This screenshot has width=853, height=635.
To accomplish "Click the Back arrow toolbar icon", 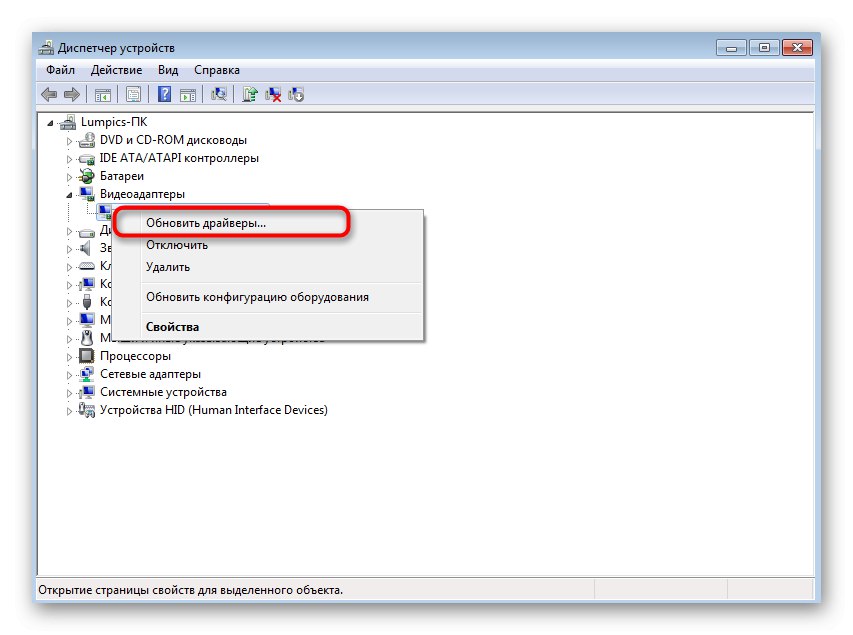I will click(49, 95).
